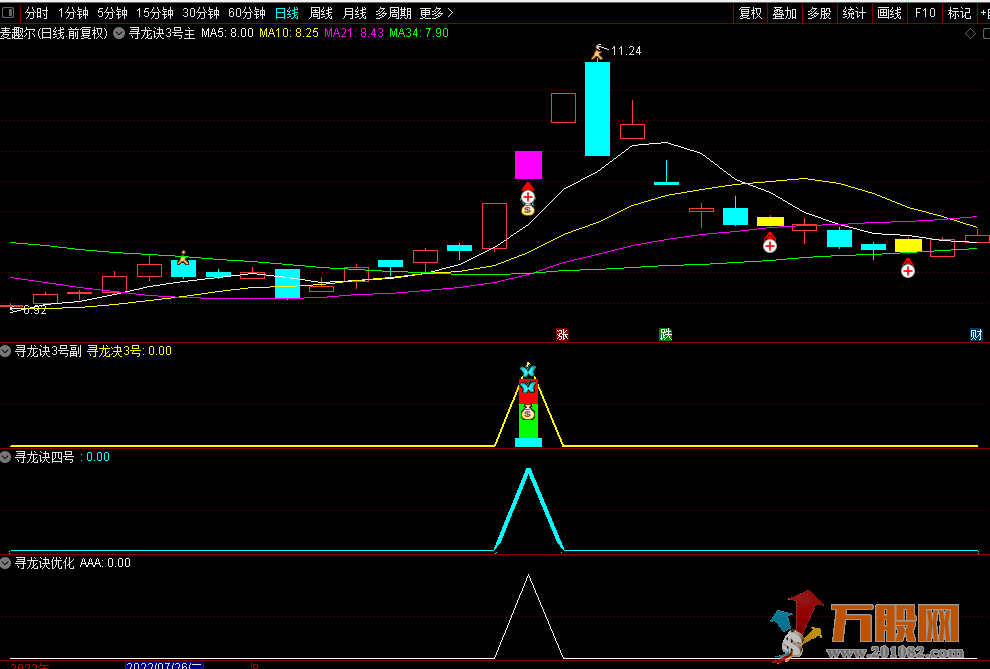Click the 复权 button
The image size is (990, 669).
click(x=751, y=13)
